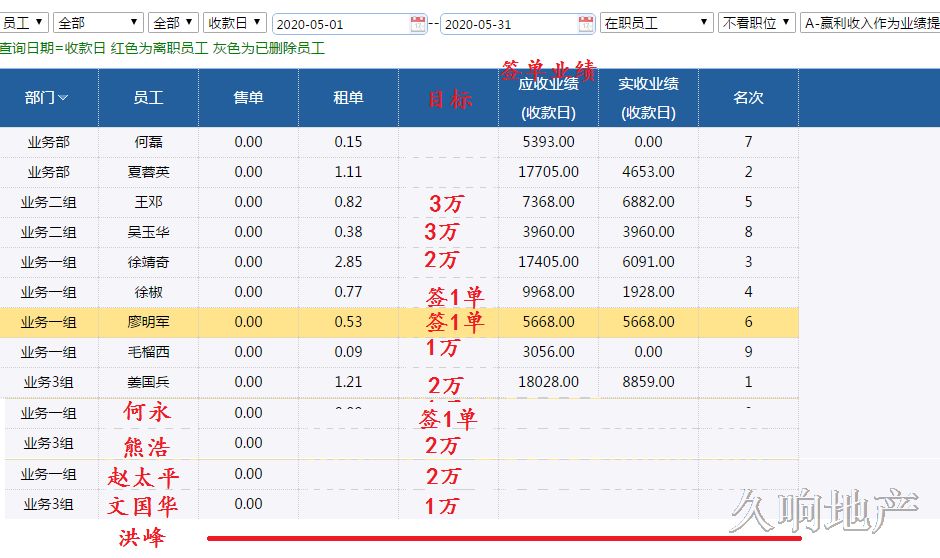
Task: Click the 租单 column header
Action: (348, 97)
